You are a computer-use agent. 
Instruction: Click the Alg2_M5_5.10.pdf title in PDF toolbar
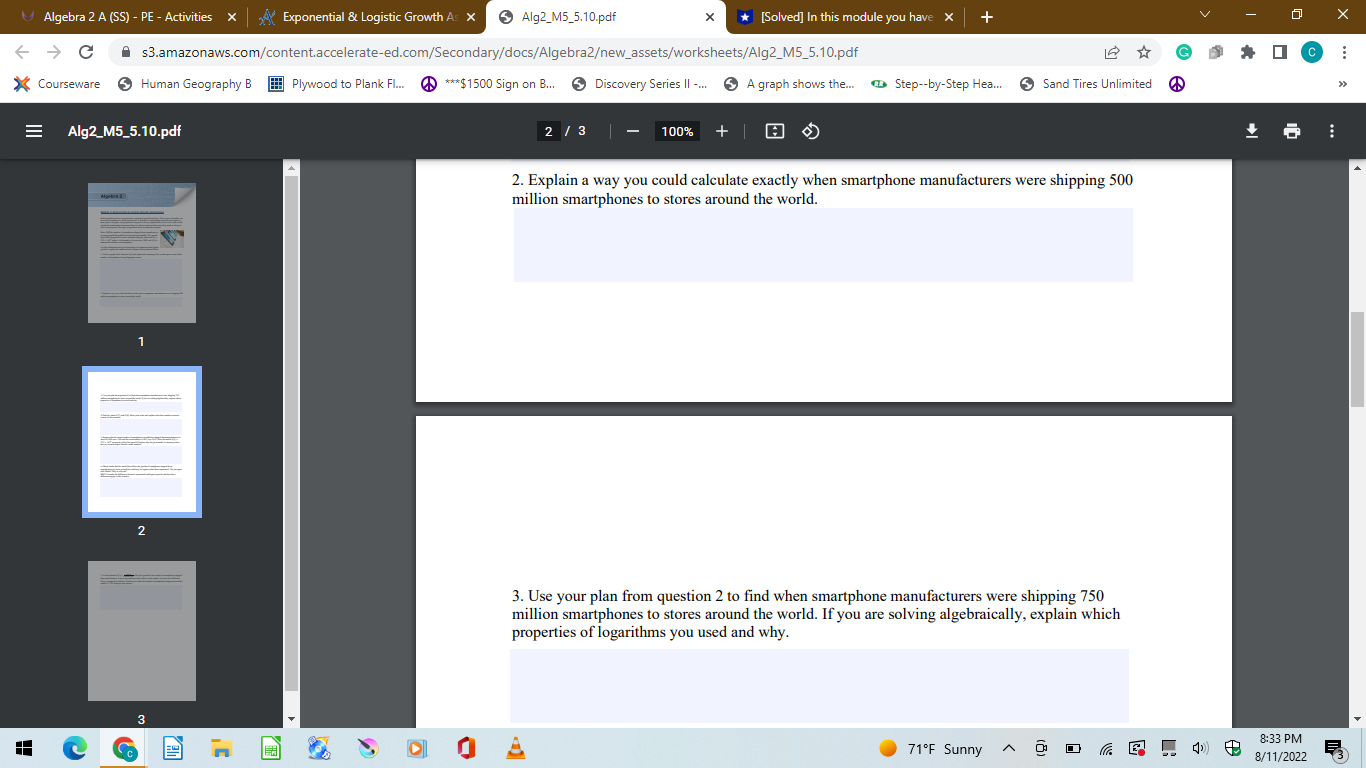coord(124,131)
